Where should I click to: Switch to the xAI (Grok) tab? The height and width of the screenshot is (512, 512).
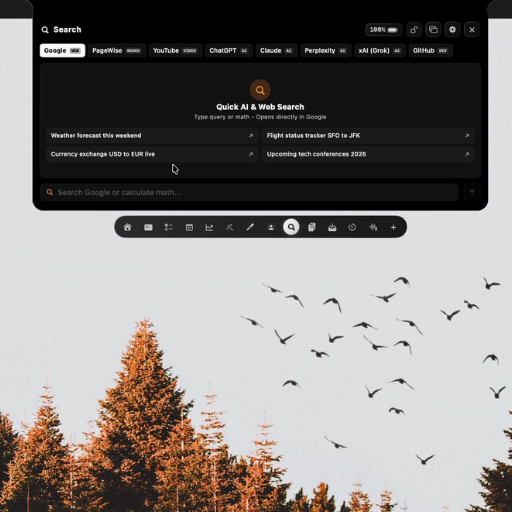(x=380, y=51)
